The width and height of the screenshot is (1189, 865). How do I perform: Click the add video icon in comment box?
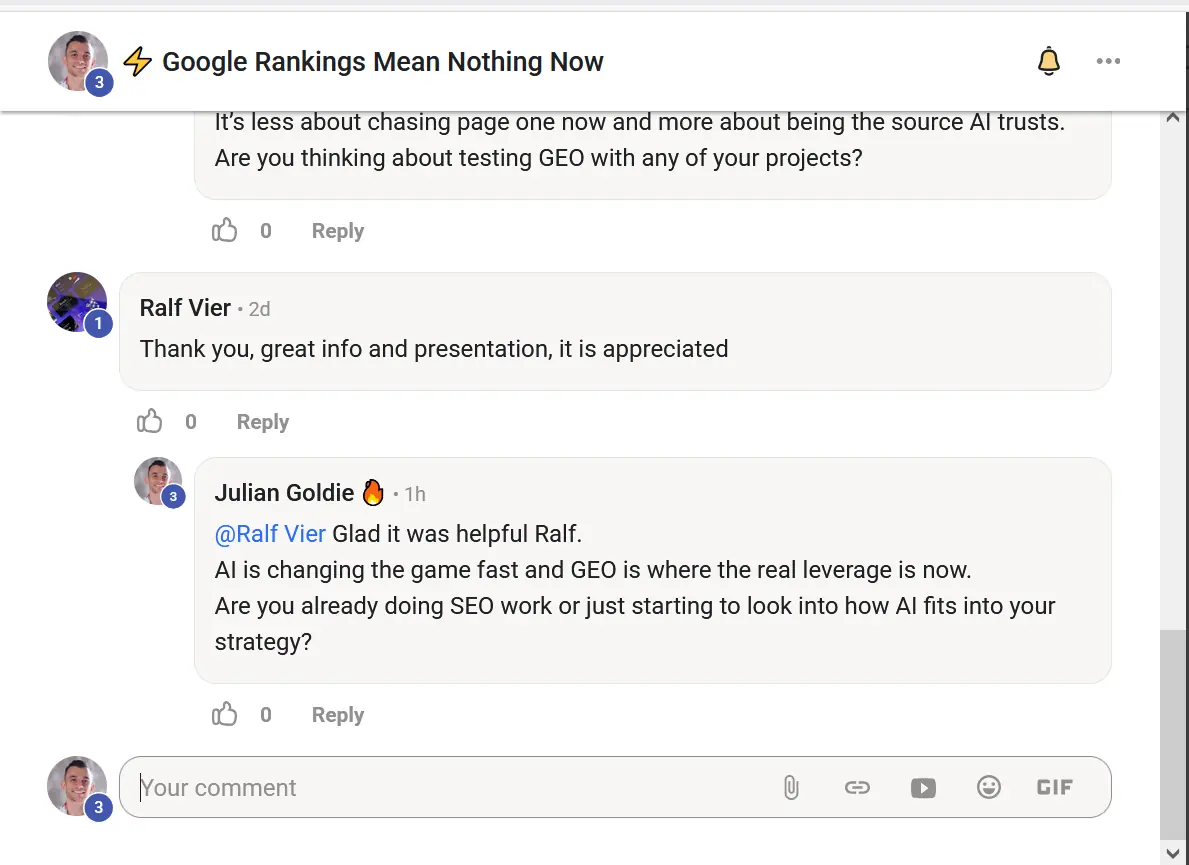point(923,788)
